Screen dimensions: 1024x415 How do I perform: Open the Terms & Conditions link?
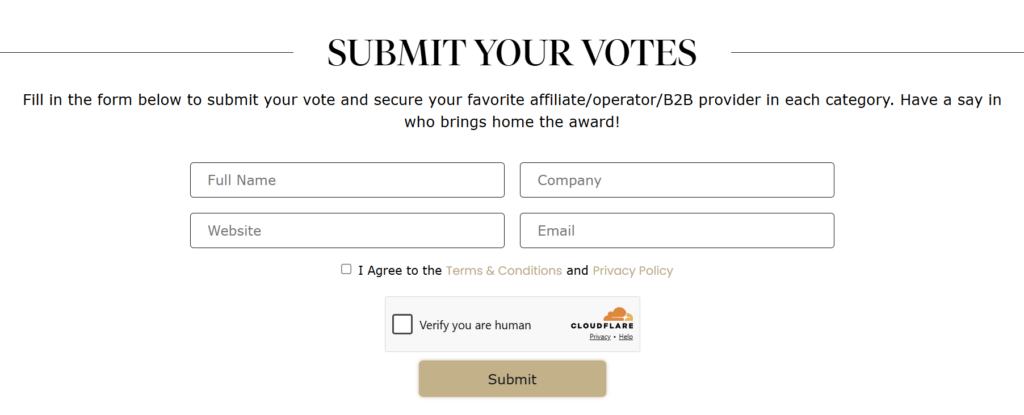point(504,270)
